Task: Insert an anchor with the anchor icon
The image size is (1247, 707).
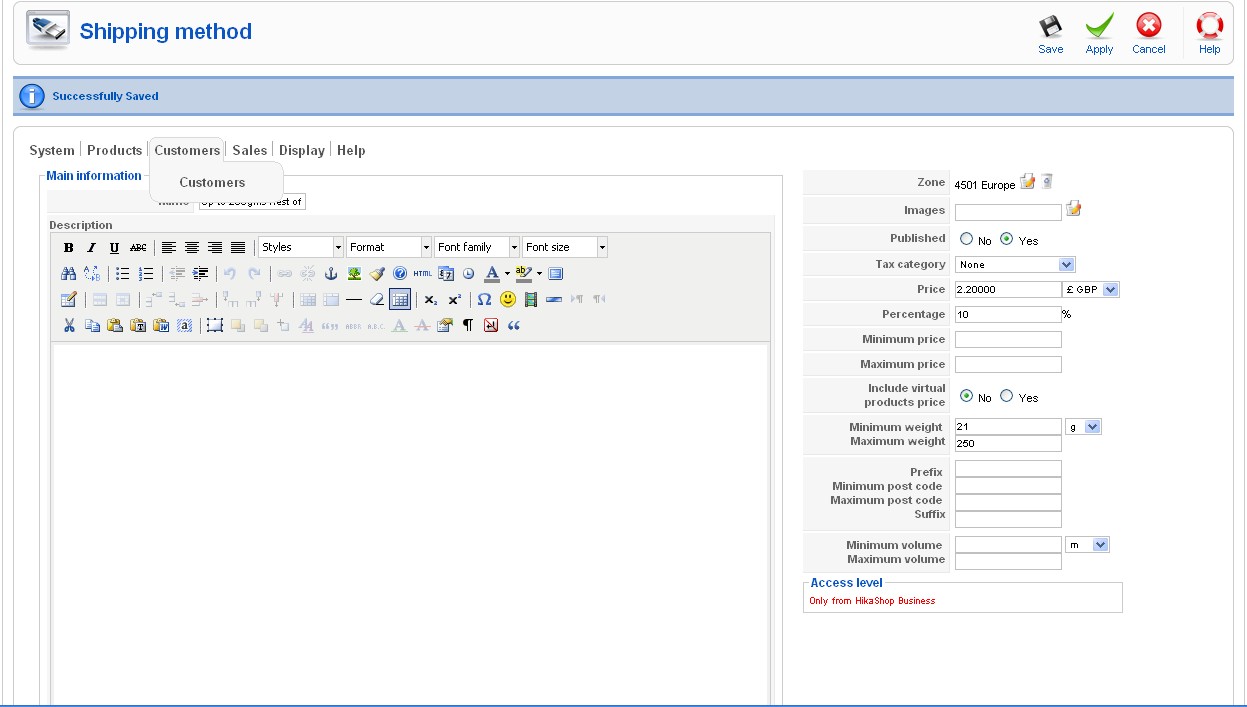Action: click(x=331, y=273)
